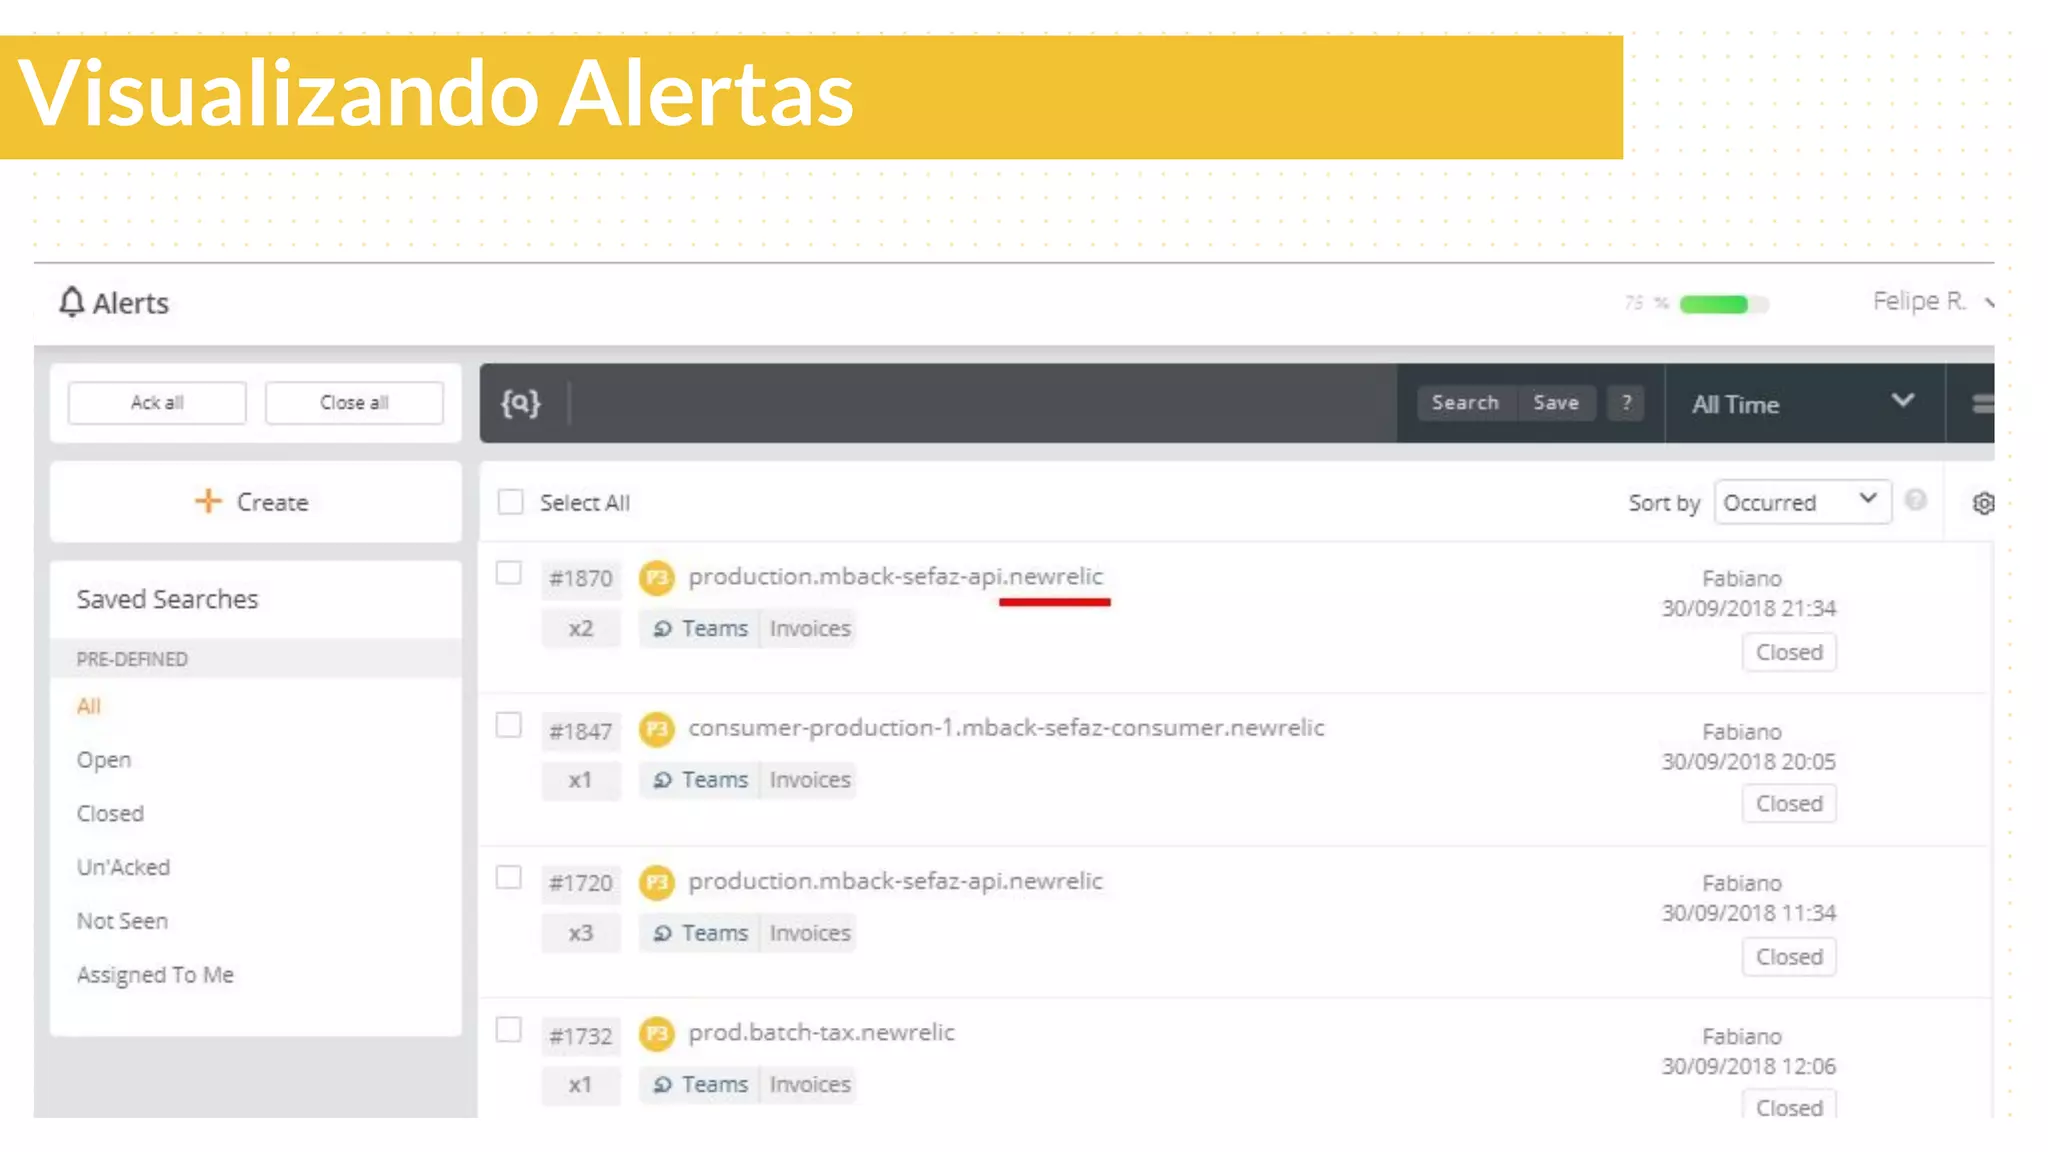Tick the Select All checkbox
This screenshot has width=2048, height=1152.
pos(510,502)
